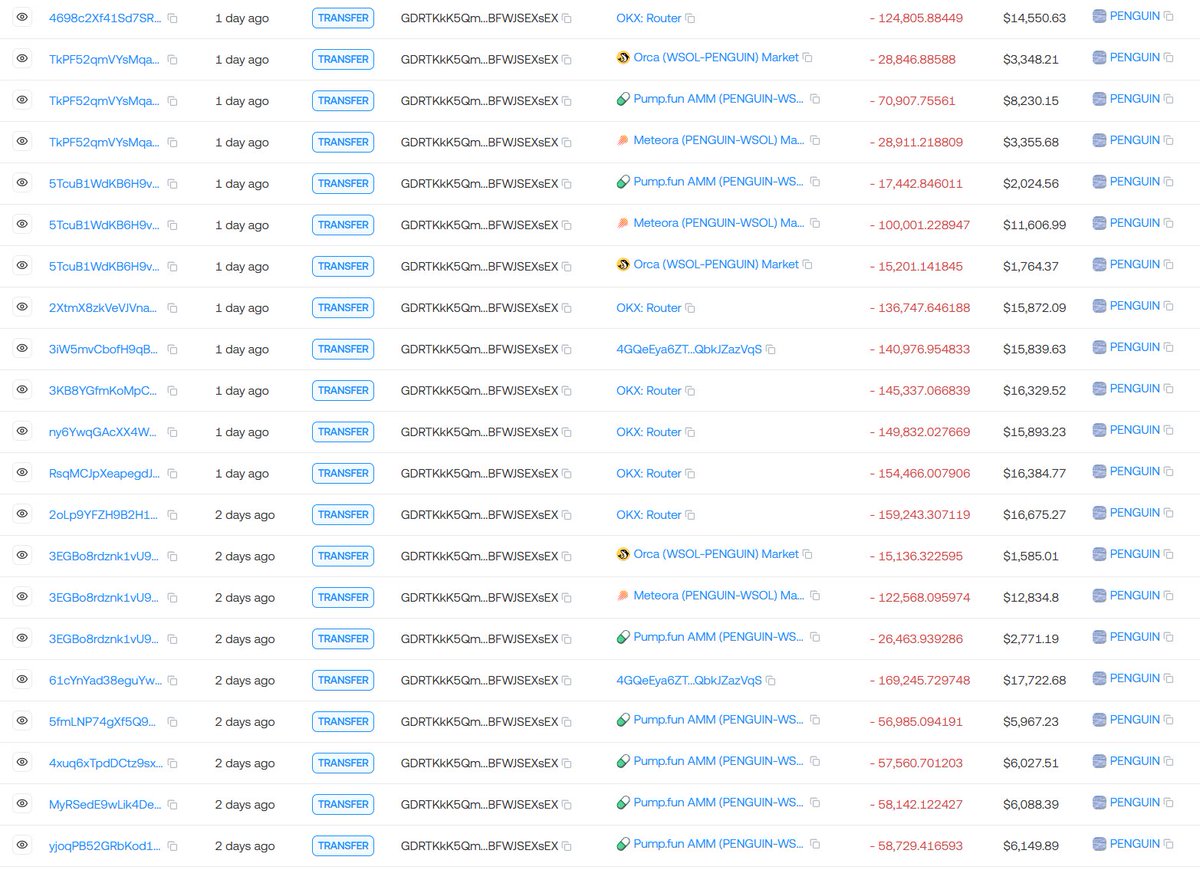This screenshot has width=1200, height=870.
Task: Toggle eye icon for transaction RsqMCJpXeapegdJ
Action: 21,473
